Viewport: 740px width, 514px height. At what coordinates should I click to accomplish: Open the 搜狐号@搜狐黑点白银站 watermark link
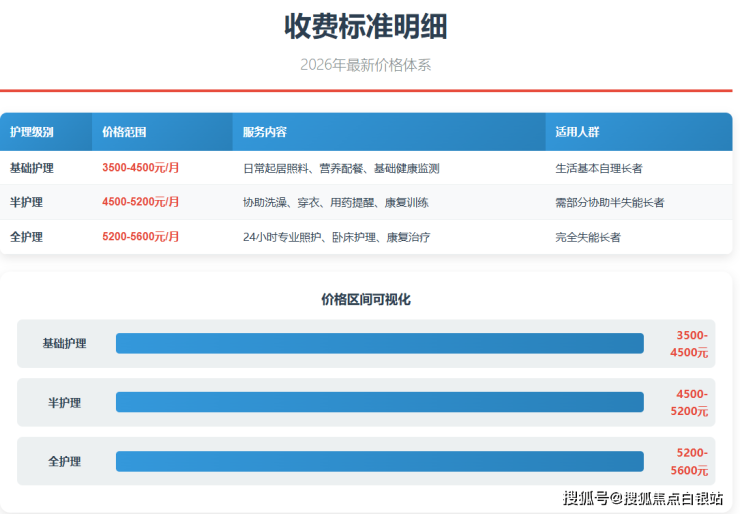[643, 498]
